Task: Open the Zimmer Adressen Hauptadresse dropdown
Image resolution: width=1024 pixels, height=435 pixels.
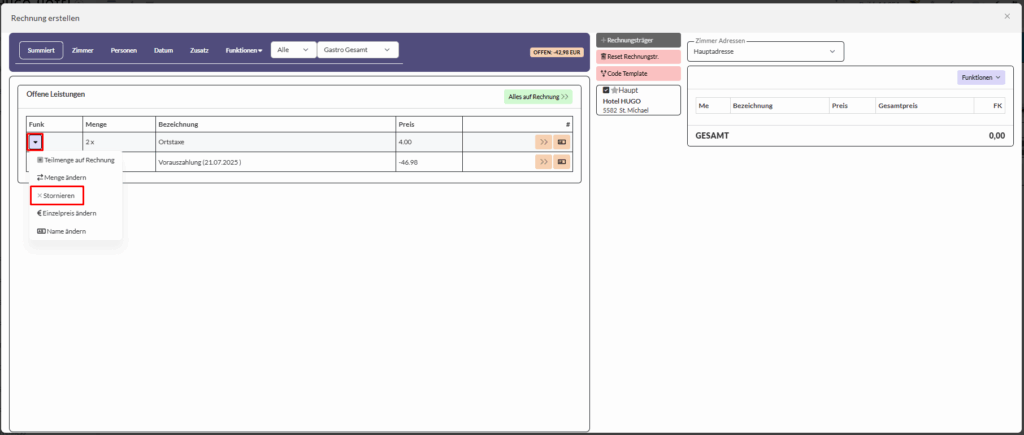Action: [x=765, y=51]
